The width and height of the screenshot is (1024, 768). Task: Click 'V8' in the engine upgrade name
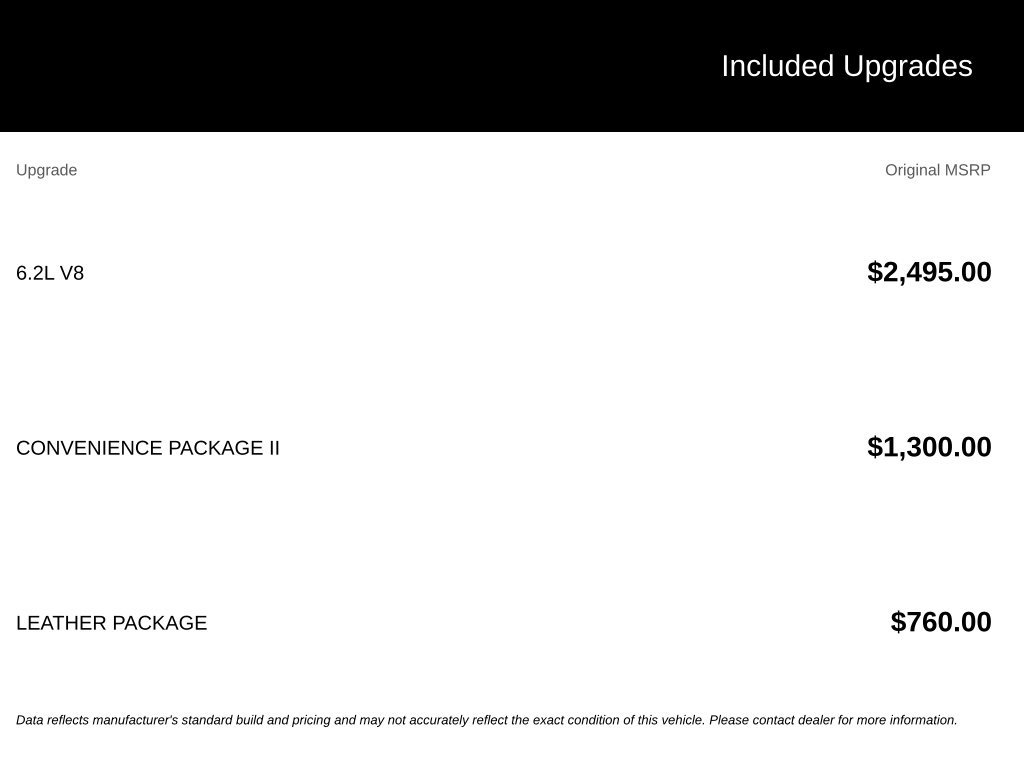click(72, 273)
